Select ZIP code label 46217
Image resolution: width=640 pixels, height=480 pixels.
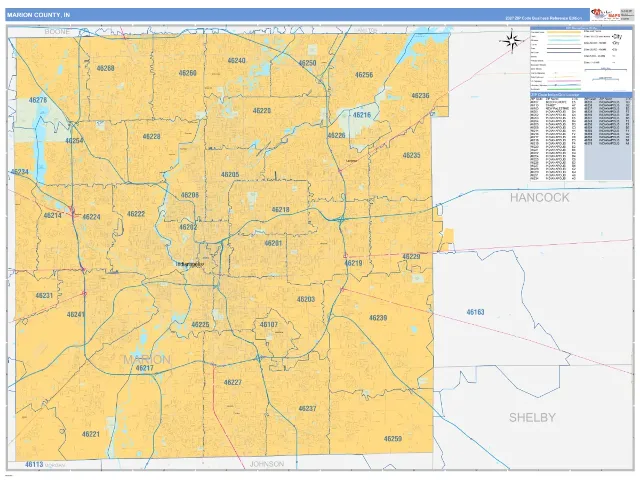pyautogui.click(x=144, y=368)
